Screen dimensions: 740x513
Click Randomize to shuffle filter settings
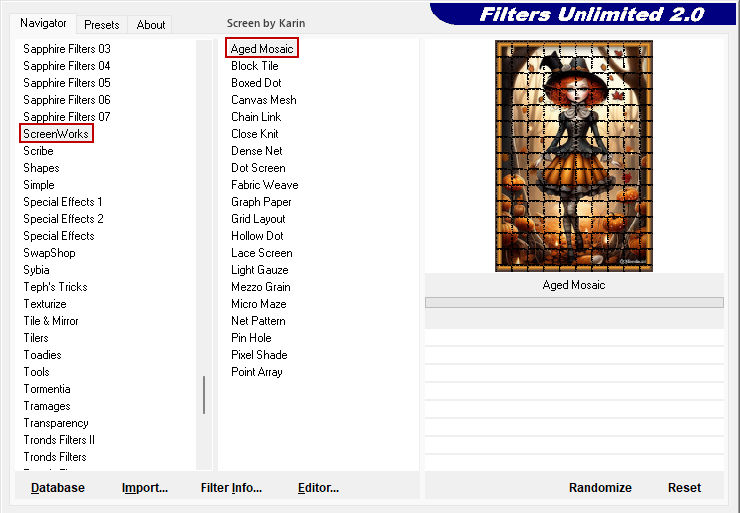tap(600, 488)
